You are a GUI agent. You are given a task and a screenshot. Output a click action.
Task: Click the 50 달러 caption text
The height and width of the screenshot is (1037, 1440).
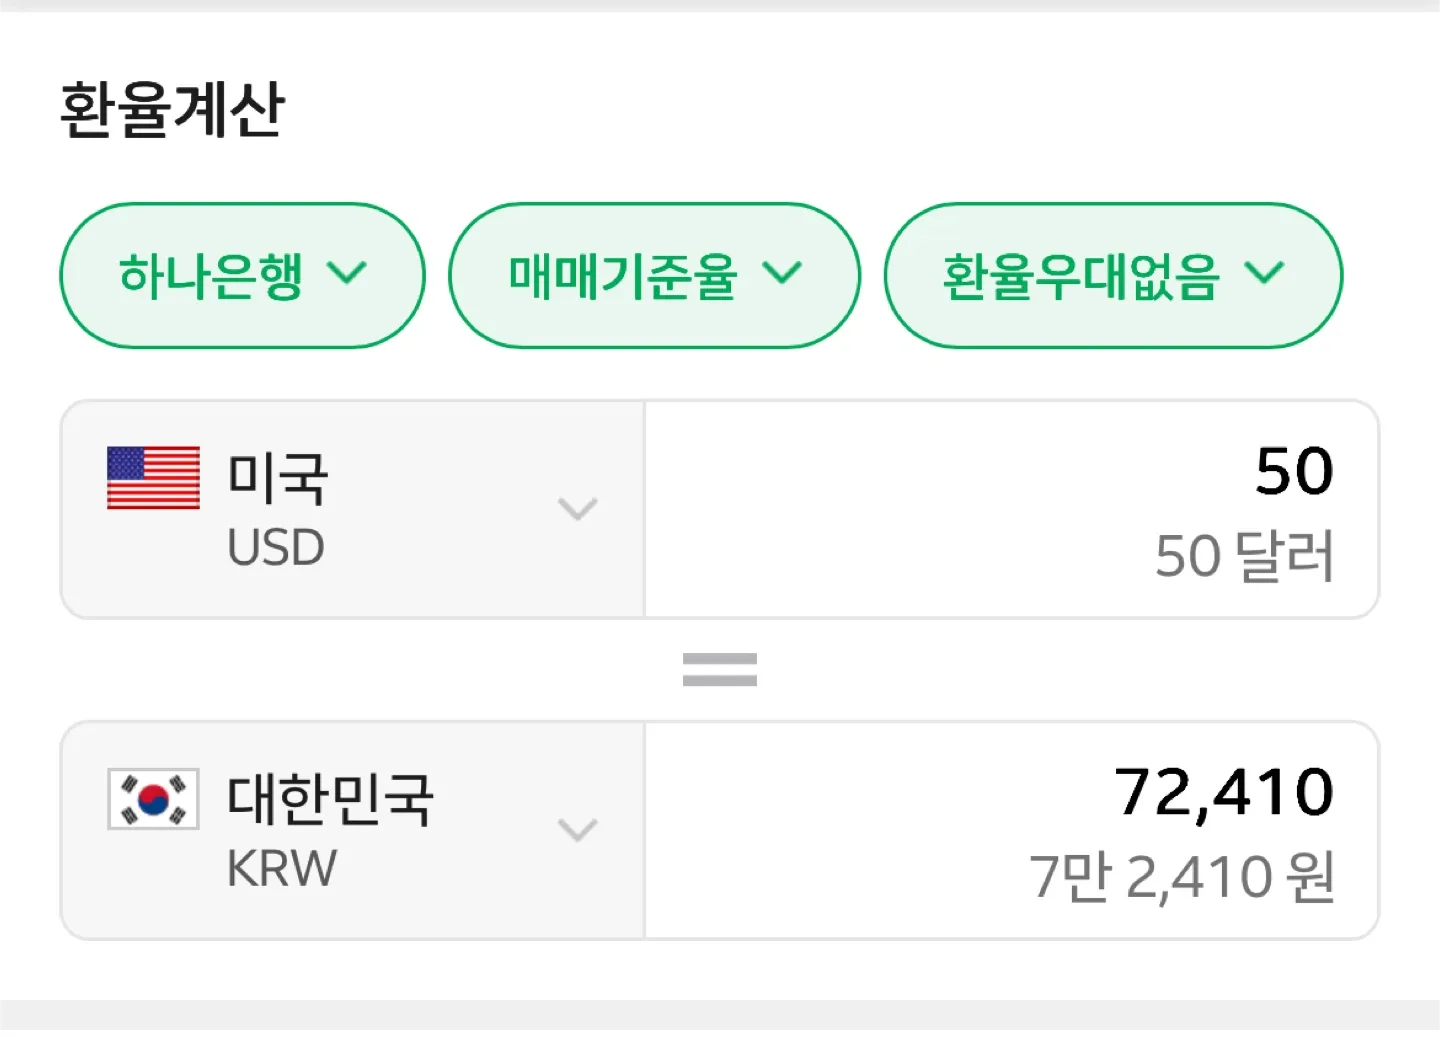pos(1244,556)
